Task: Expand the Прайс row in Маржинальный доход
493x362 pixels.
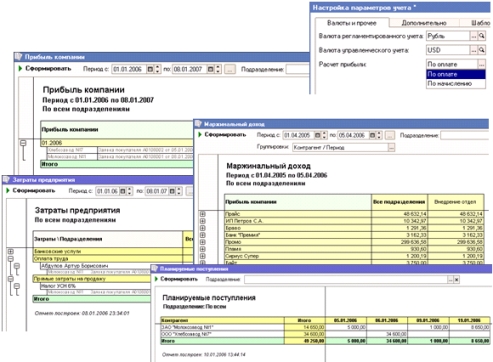Action: pos(203,214)
